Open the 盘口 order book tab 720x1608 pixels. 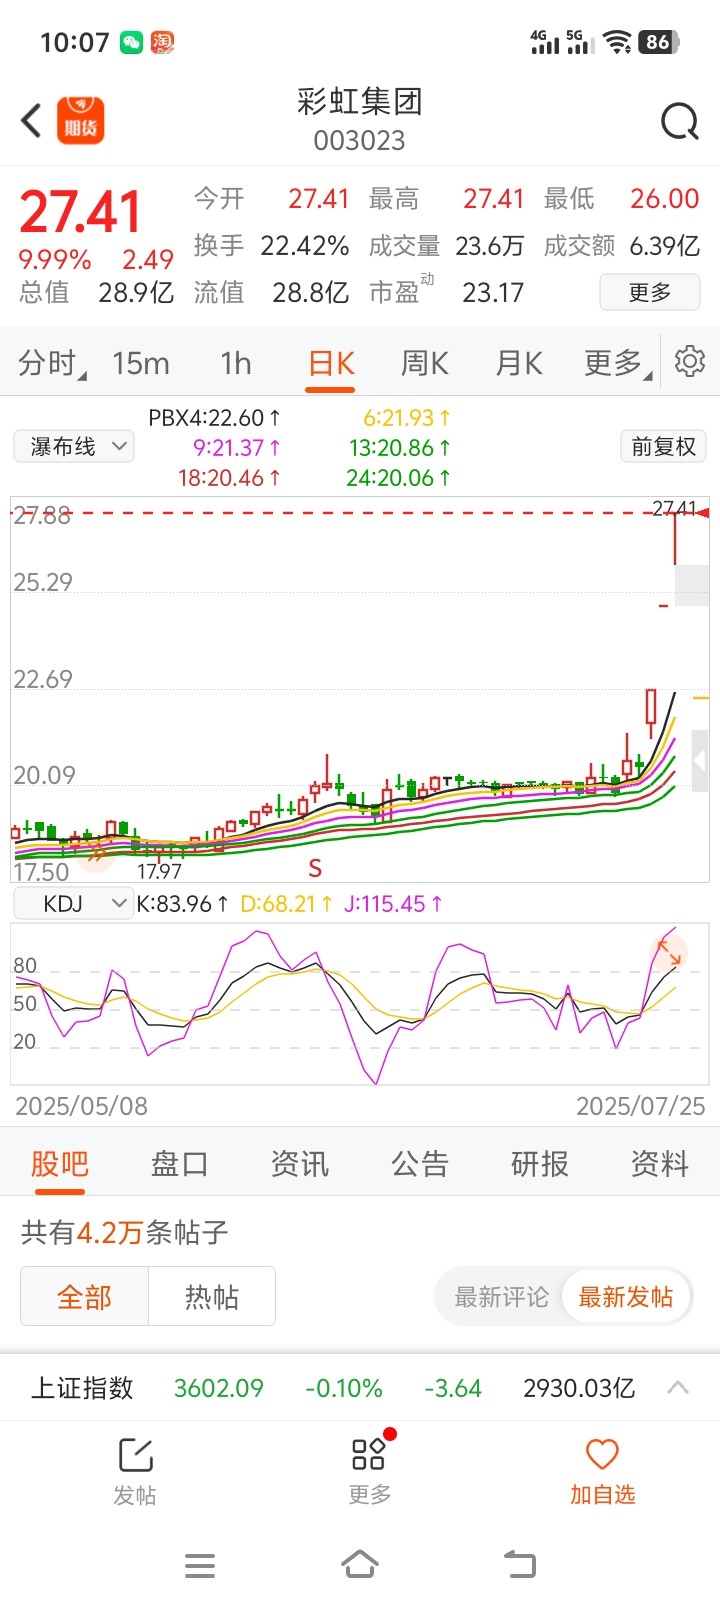tap(180, 1163)
